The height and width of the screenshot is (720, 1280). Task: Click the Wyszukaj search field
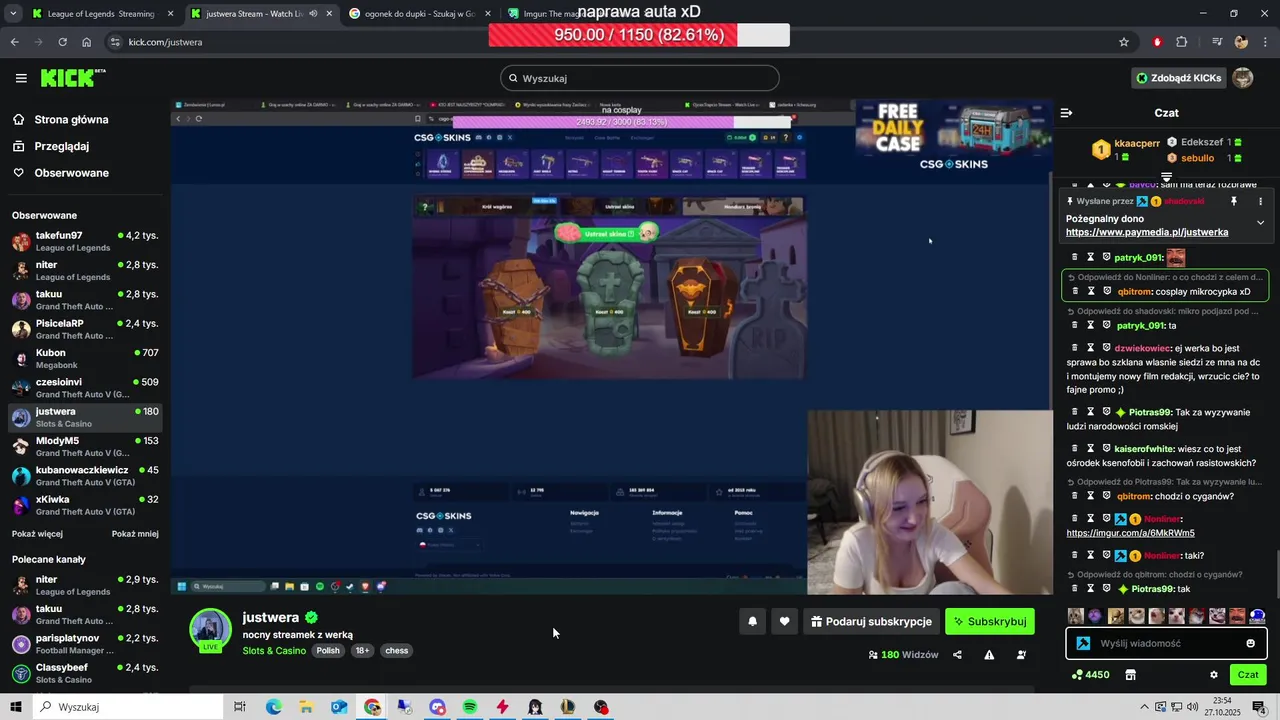pyautogui.click(x=640, y=78)
